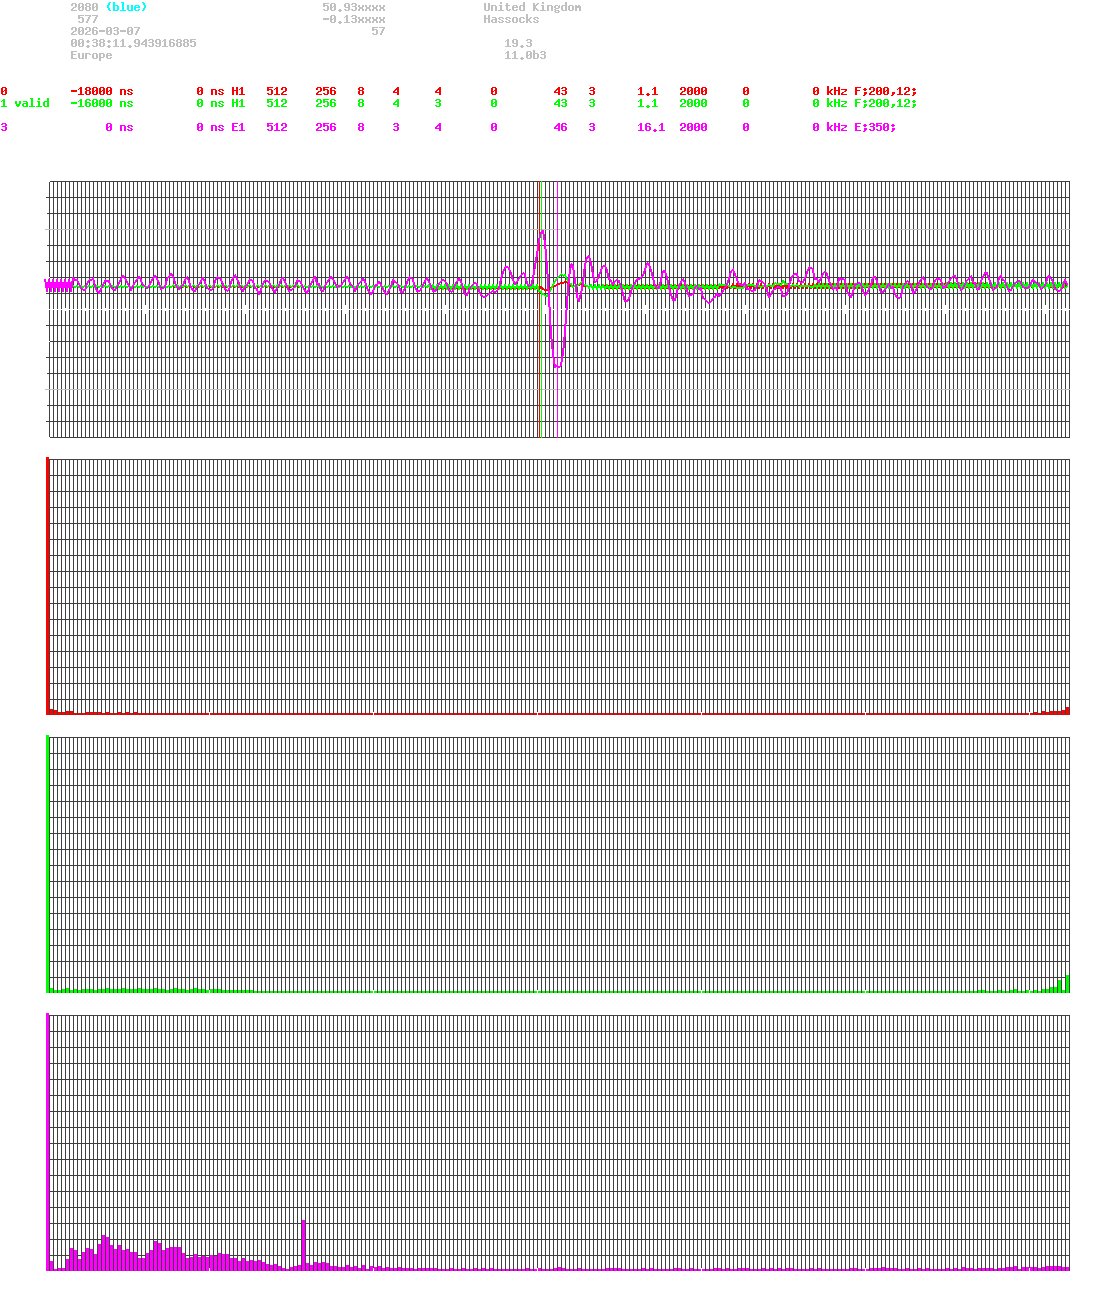Select the Gain value 16.1 for channel 3
This screenshot has height=1293, width=1095.
(650, 127)
